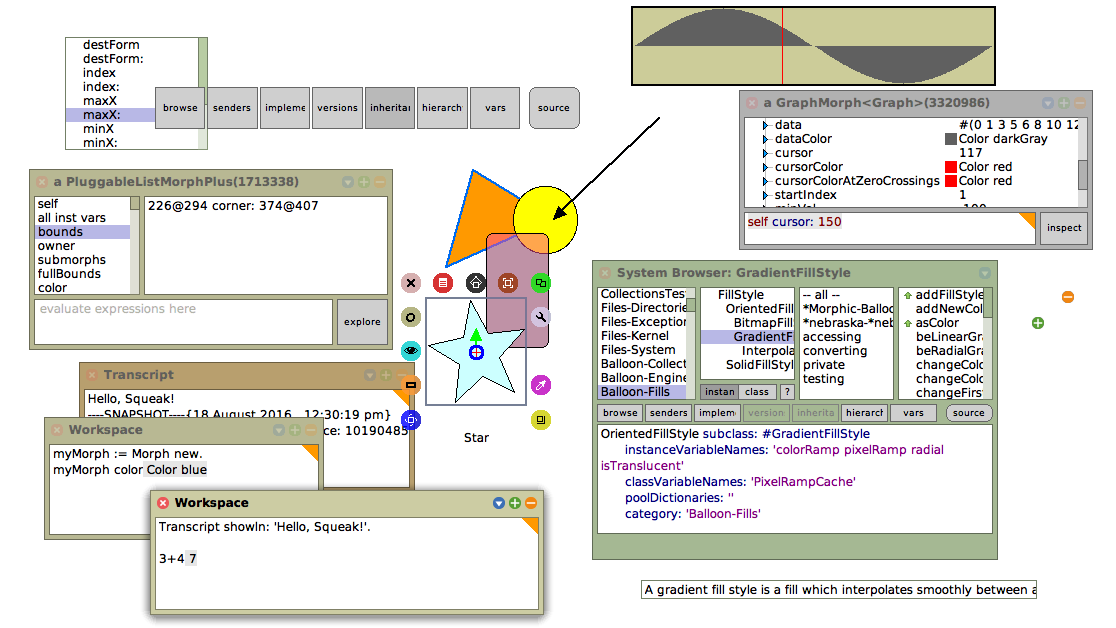The image size is (1116, 628).
Task: Click the inspect button in GraphMorph
Action: 1063,228
